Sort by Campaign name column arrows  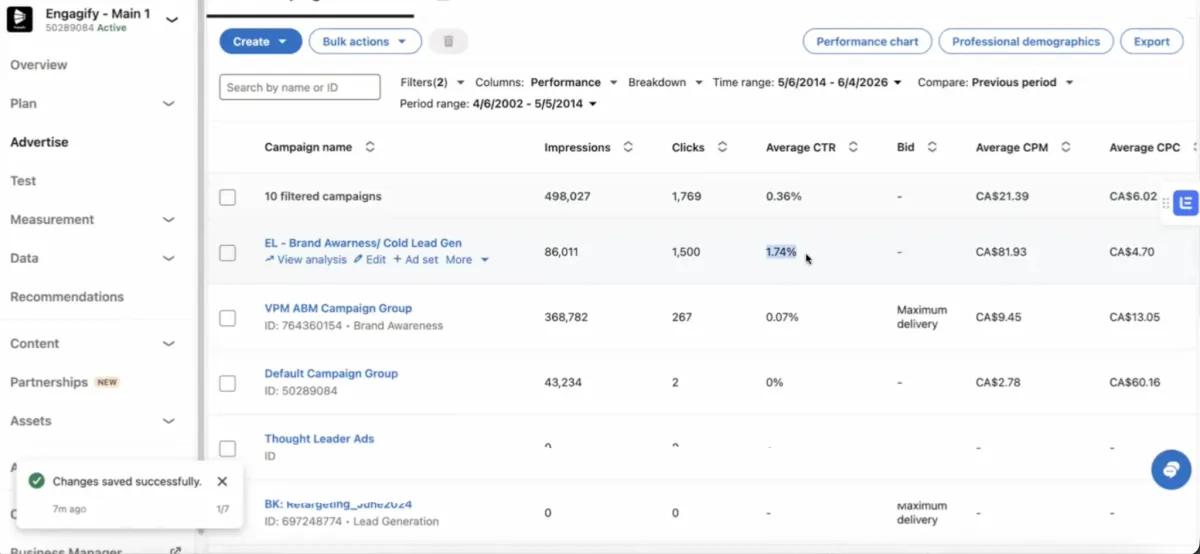tap(370, 147)
